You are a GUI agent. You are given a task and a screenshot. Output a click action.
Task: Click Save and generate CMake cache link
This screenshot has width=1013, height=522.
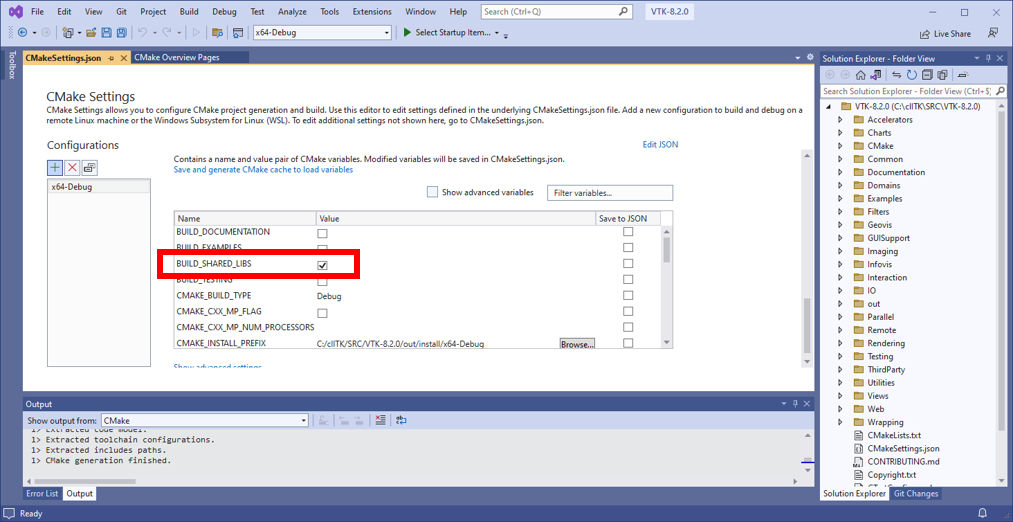pos(263,169)
